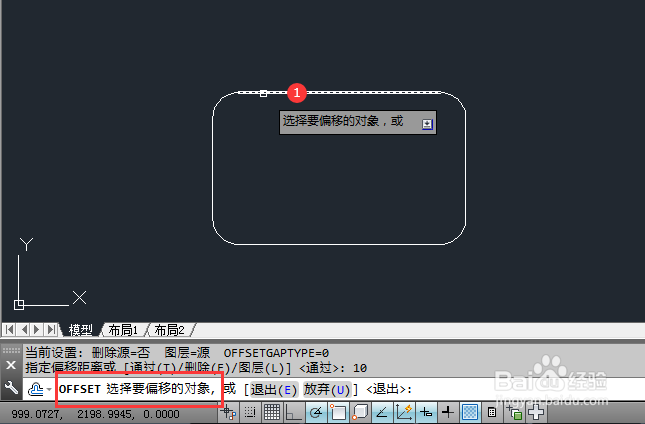The width and height of the screenshot is (645, 424).
Task: Toggle Dynamic UCS lightning icon
Action: (x=404, y=412)
